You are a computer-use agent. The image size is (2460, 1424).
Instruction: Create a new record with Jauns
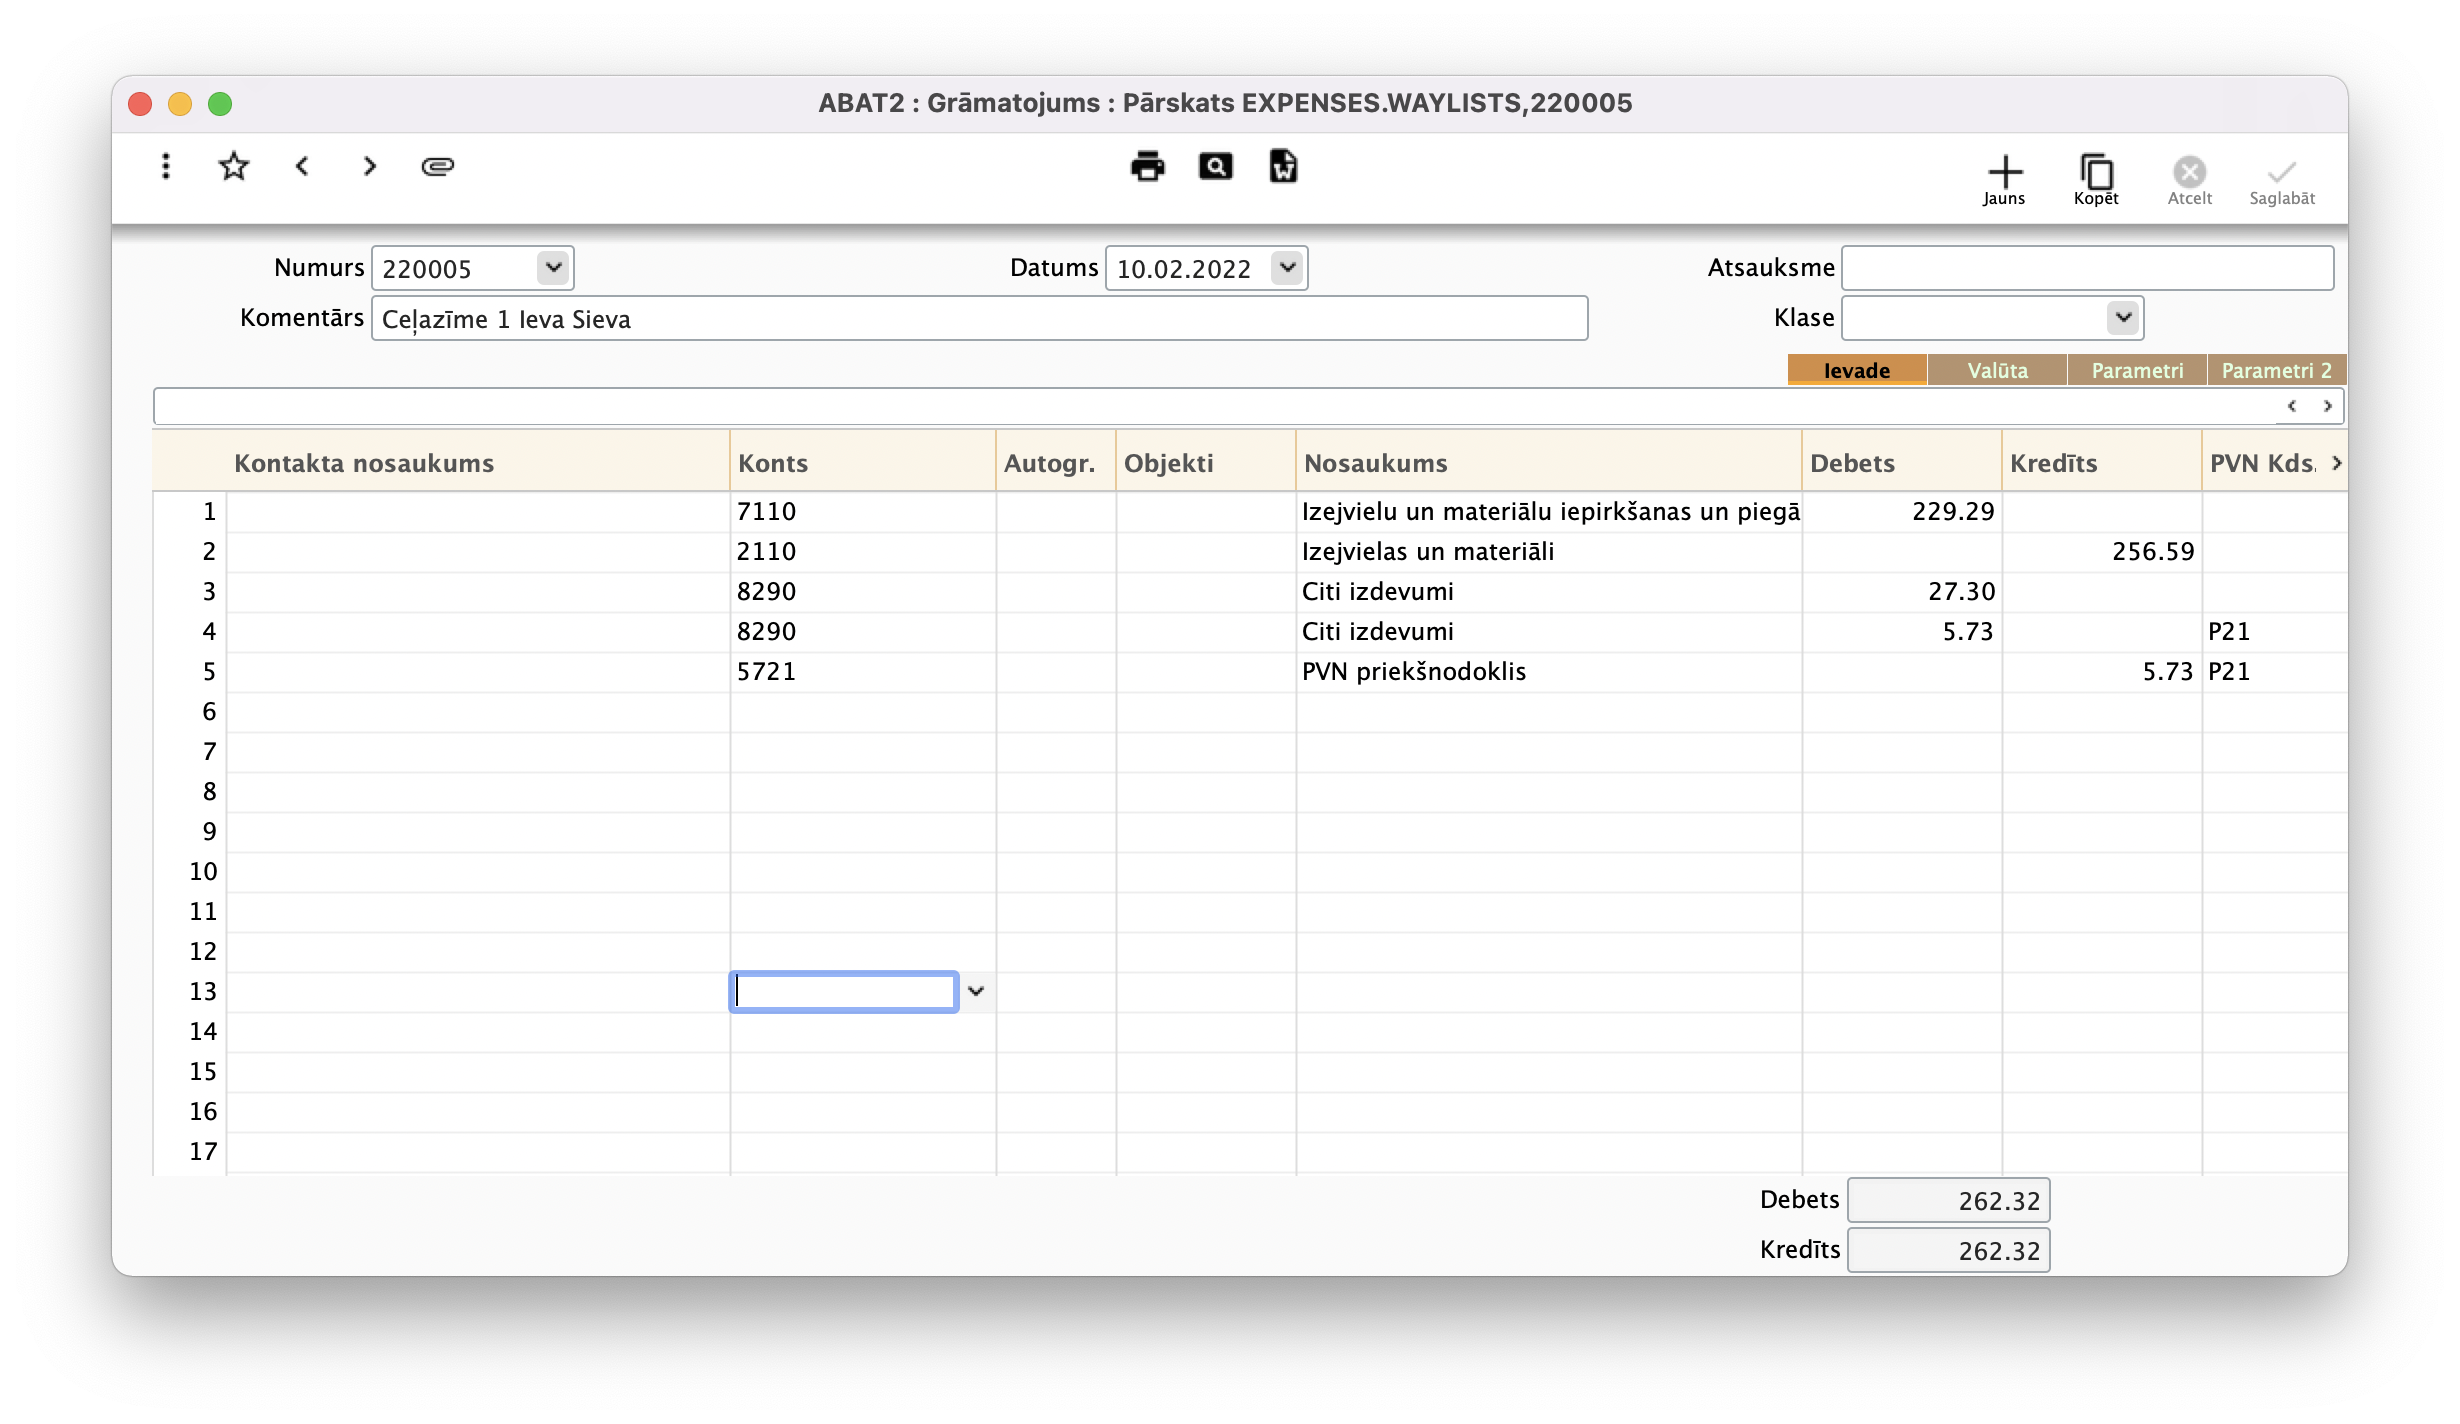pos(2004,180)
